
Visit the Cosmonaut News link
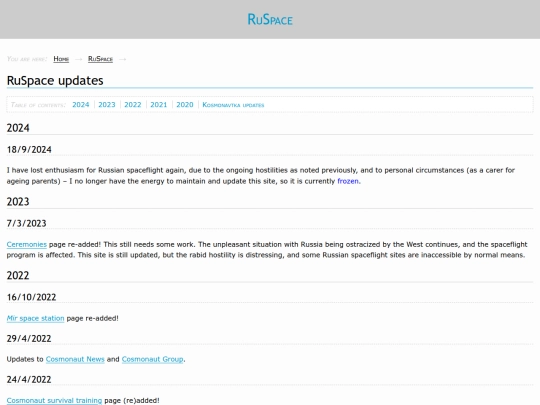point(75,359)
